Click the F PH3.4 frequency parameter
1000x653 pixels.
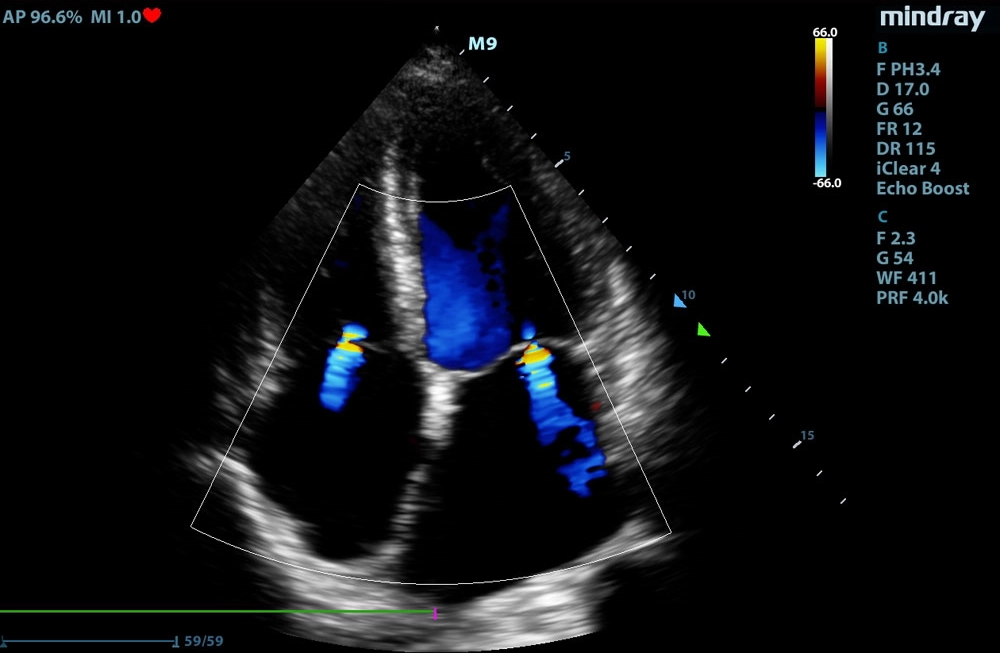click(x=908, y=69)
